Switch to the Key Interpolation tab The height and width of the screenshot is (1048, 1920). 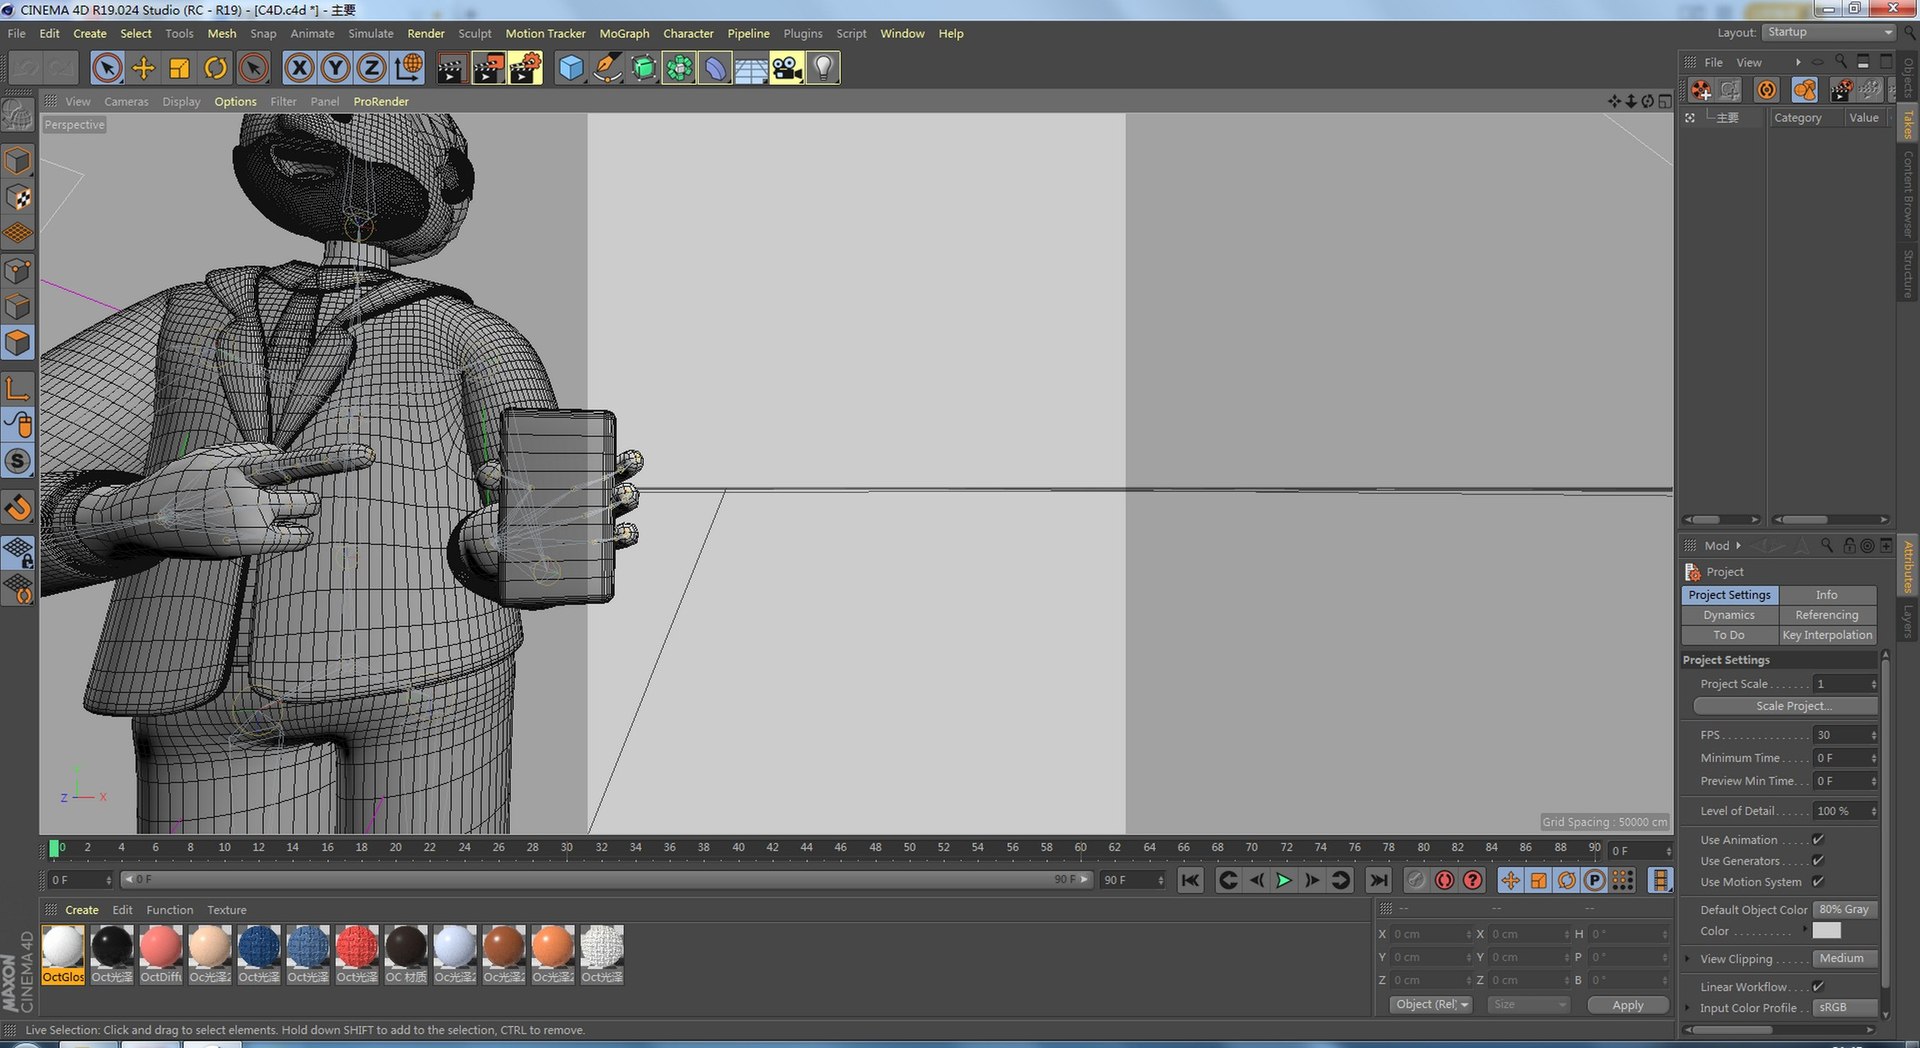(1827, 635)
